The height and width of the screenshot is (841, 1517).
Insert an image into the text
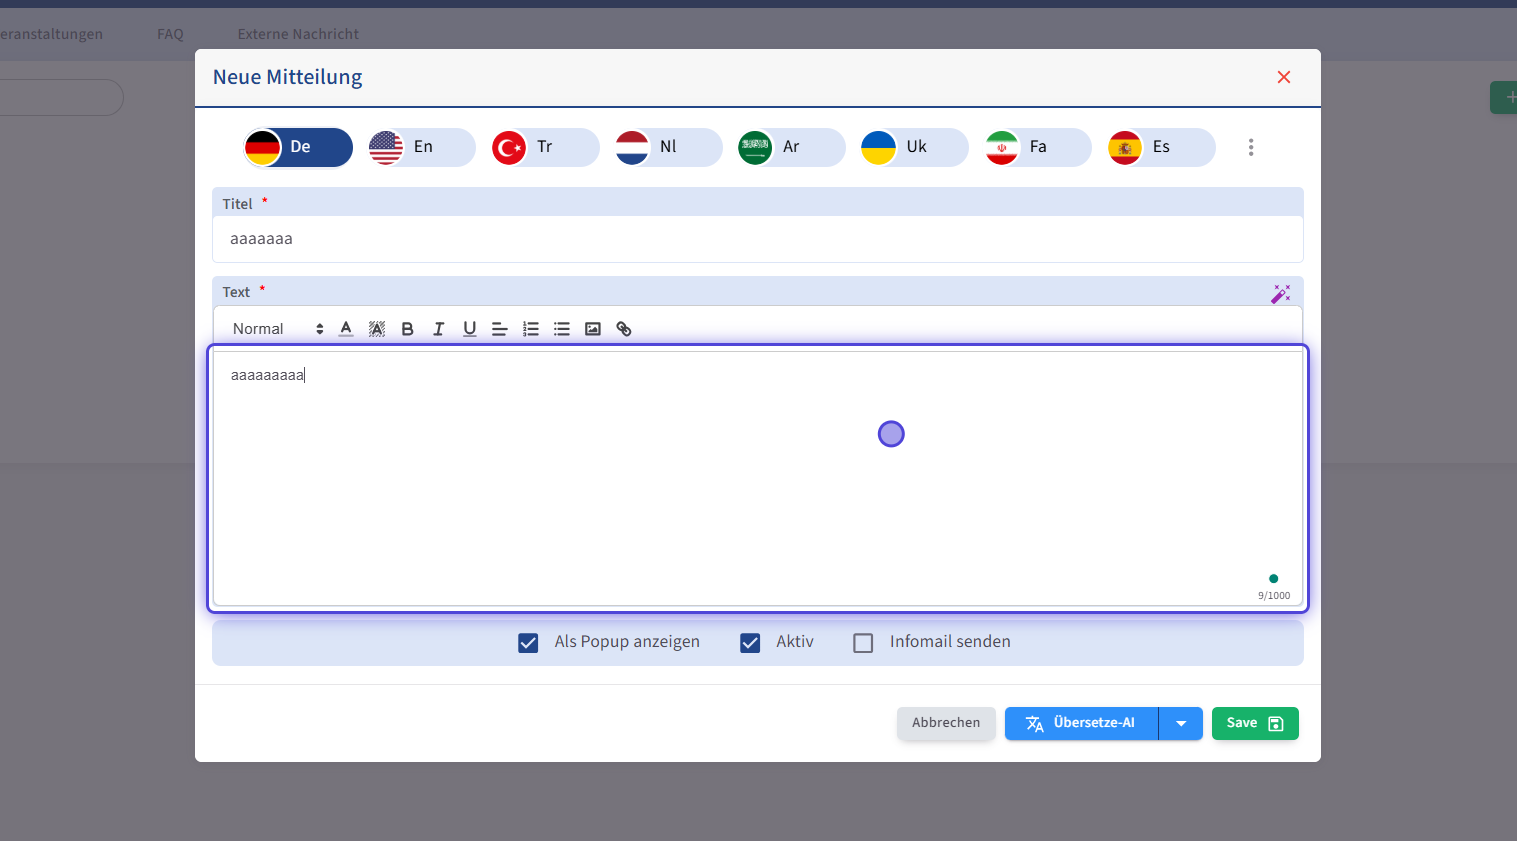click(593, 329)
